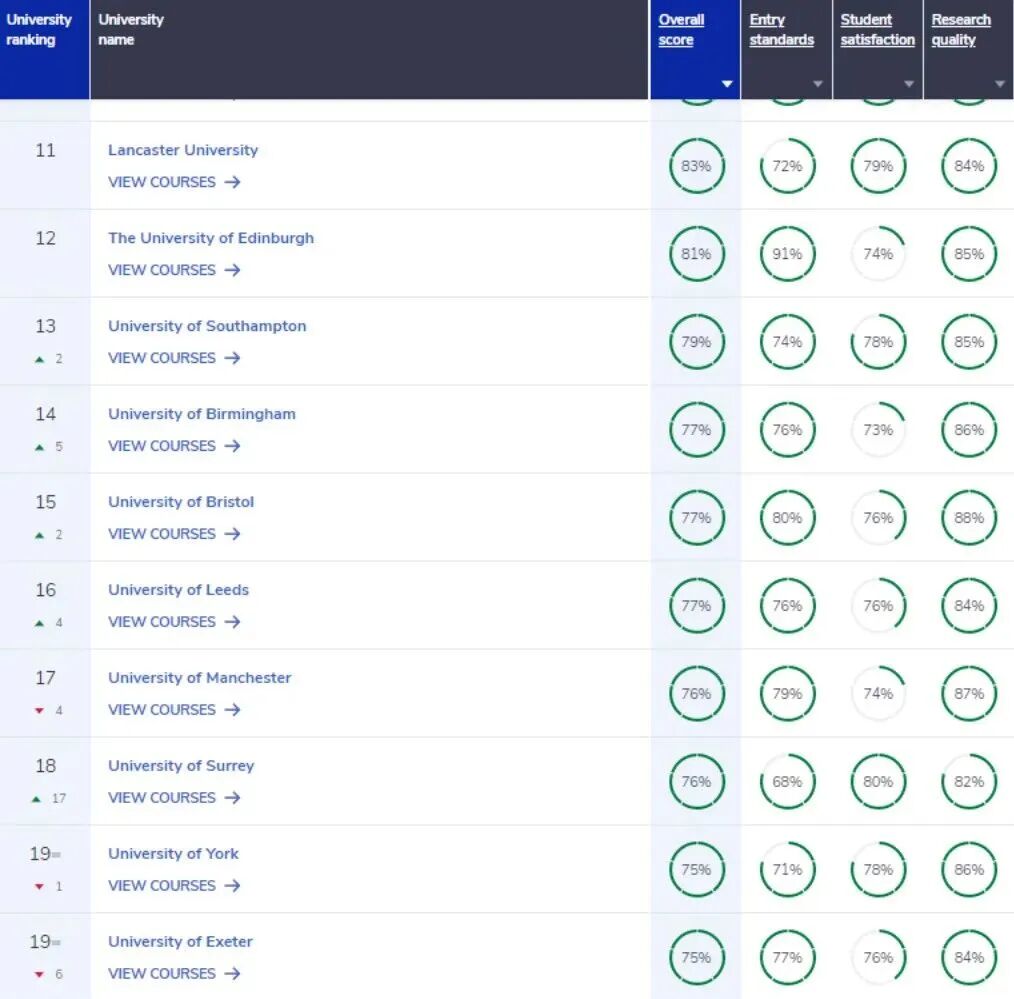Click Birmingham's 73% student satisfaction circle

pyautogui.click(x=878, y=430)
